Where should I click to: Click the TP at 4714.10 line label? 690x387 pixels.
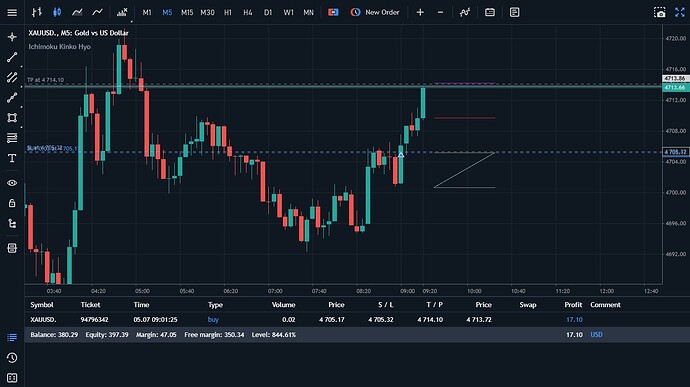coord(45,80)
